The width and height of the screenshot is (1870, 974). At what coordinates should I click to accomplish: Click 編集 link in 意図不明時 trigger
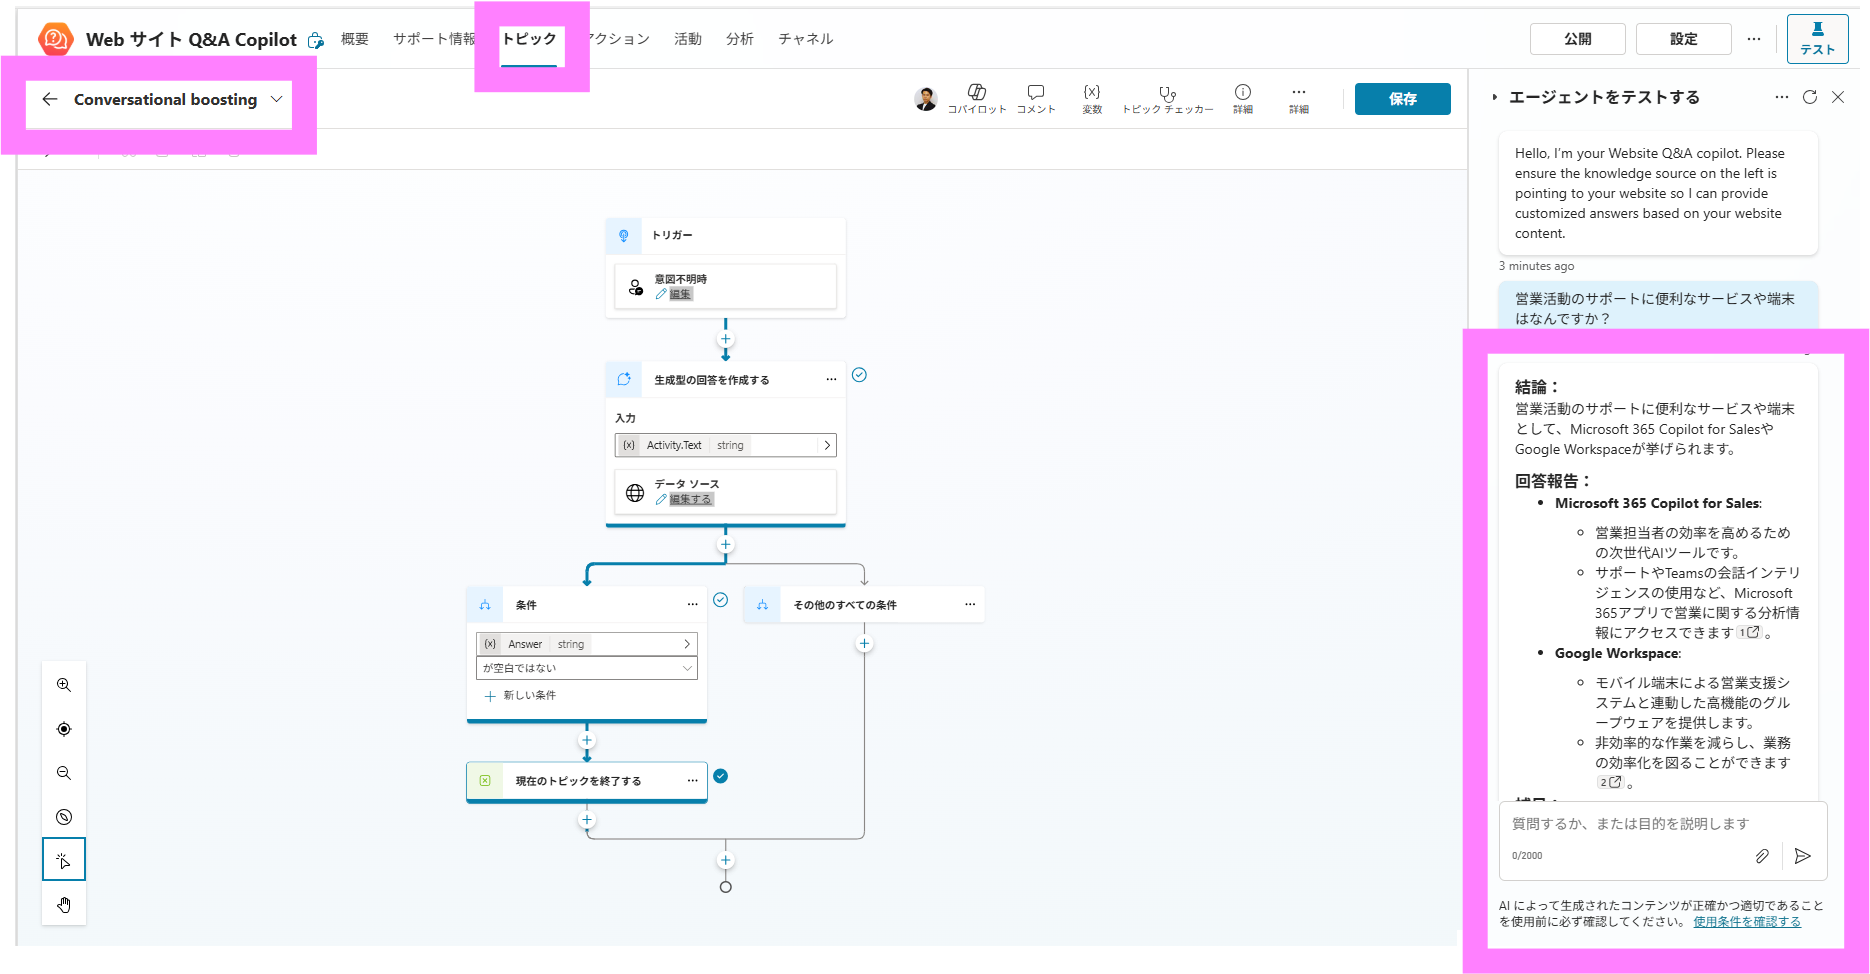tap(680, 294)
